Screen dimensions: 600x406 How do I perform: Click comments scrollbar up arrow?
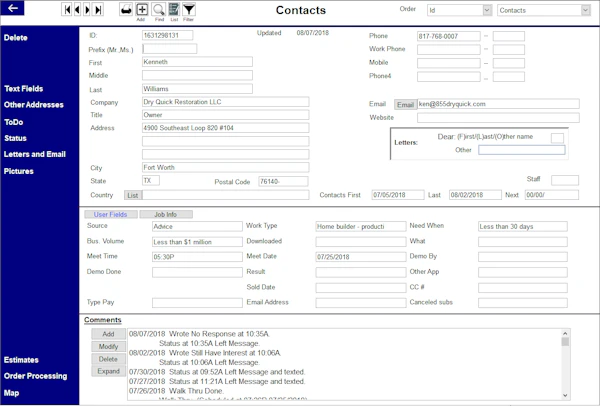pos(565,333)
